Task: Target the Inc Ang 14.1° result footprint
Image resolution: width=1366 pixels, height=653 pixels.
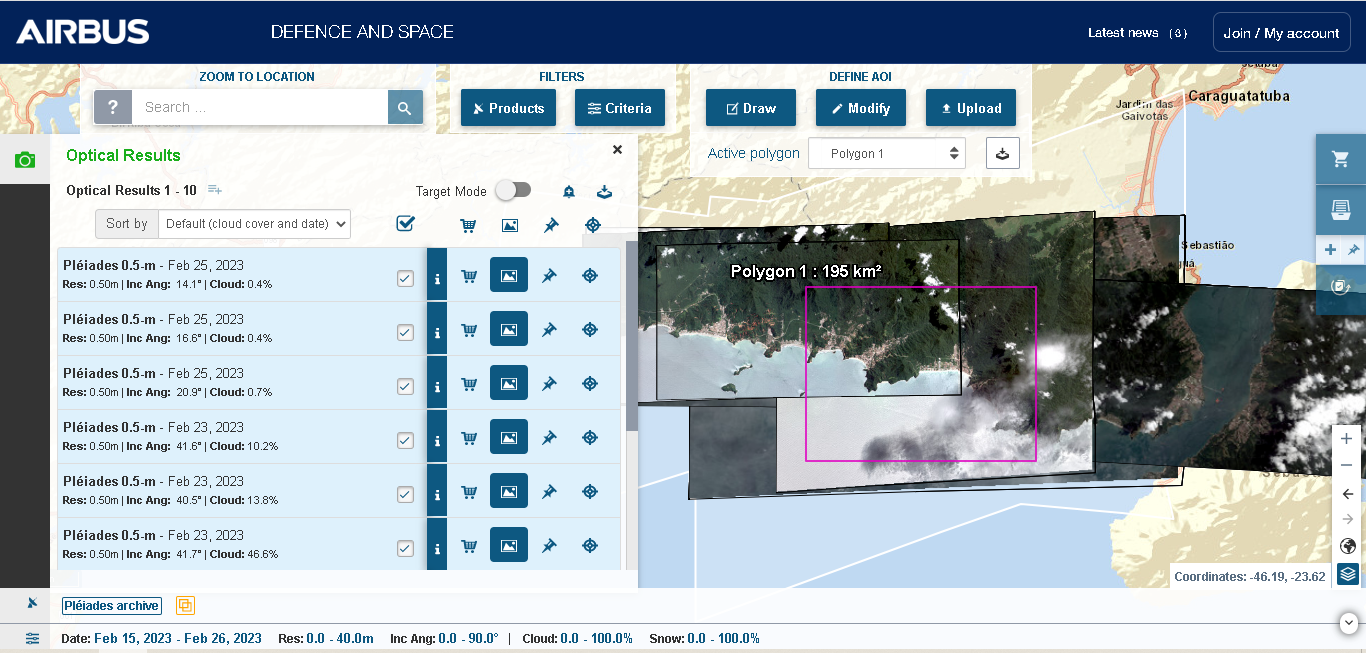Action: 590,276
